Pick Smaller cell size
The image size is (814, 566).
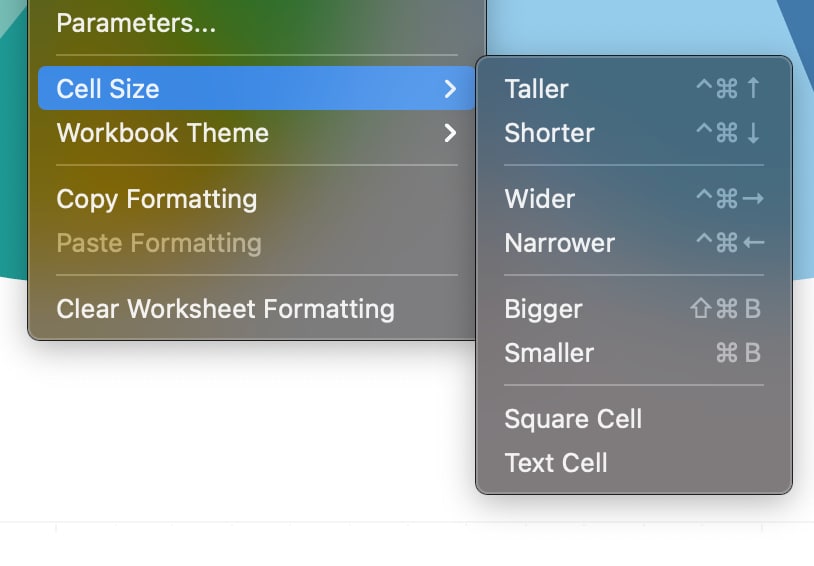634,353
